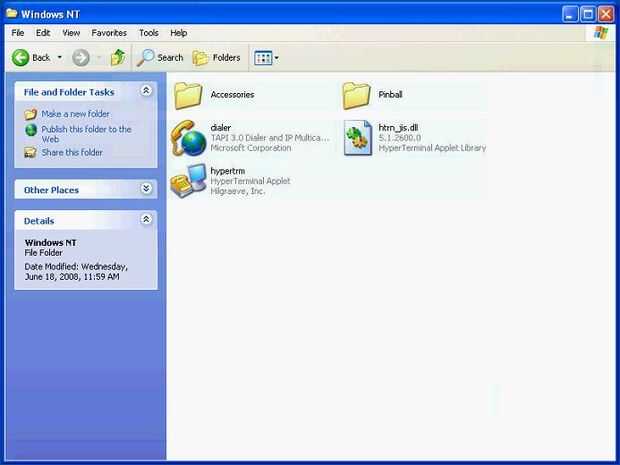Select the Pinball folder icon
The width and height of the screenshot is (620, 465).
click(356, 95)
